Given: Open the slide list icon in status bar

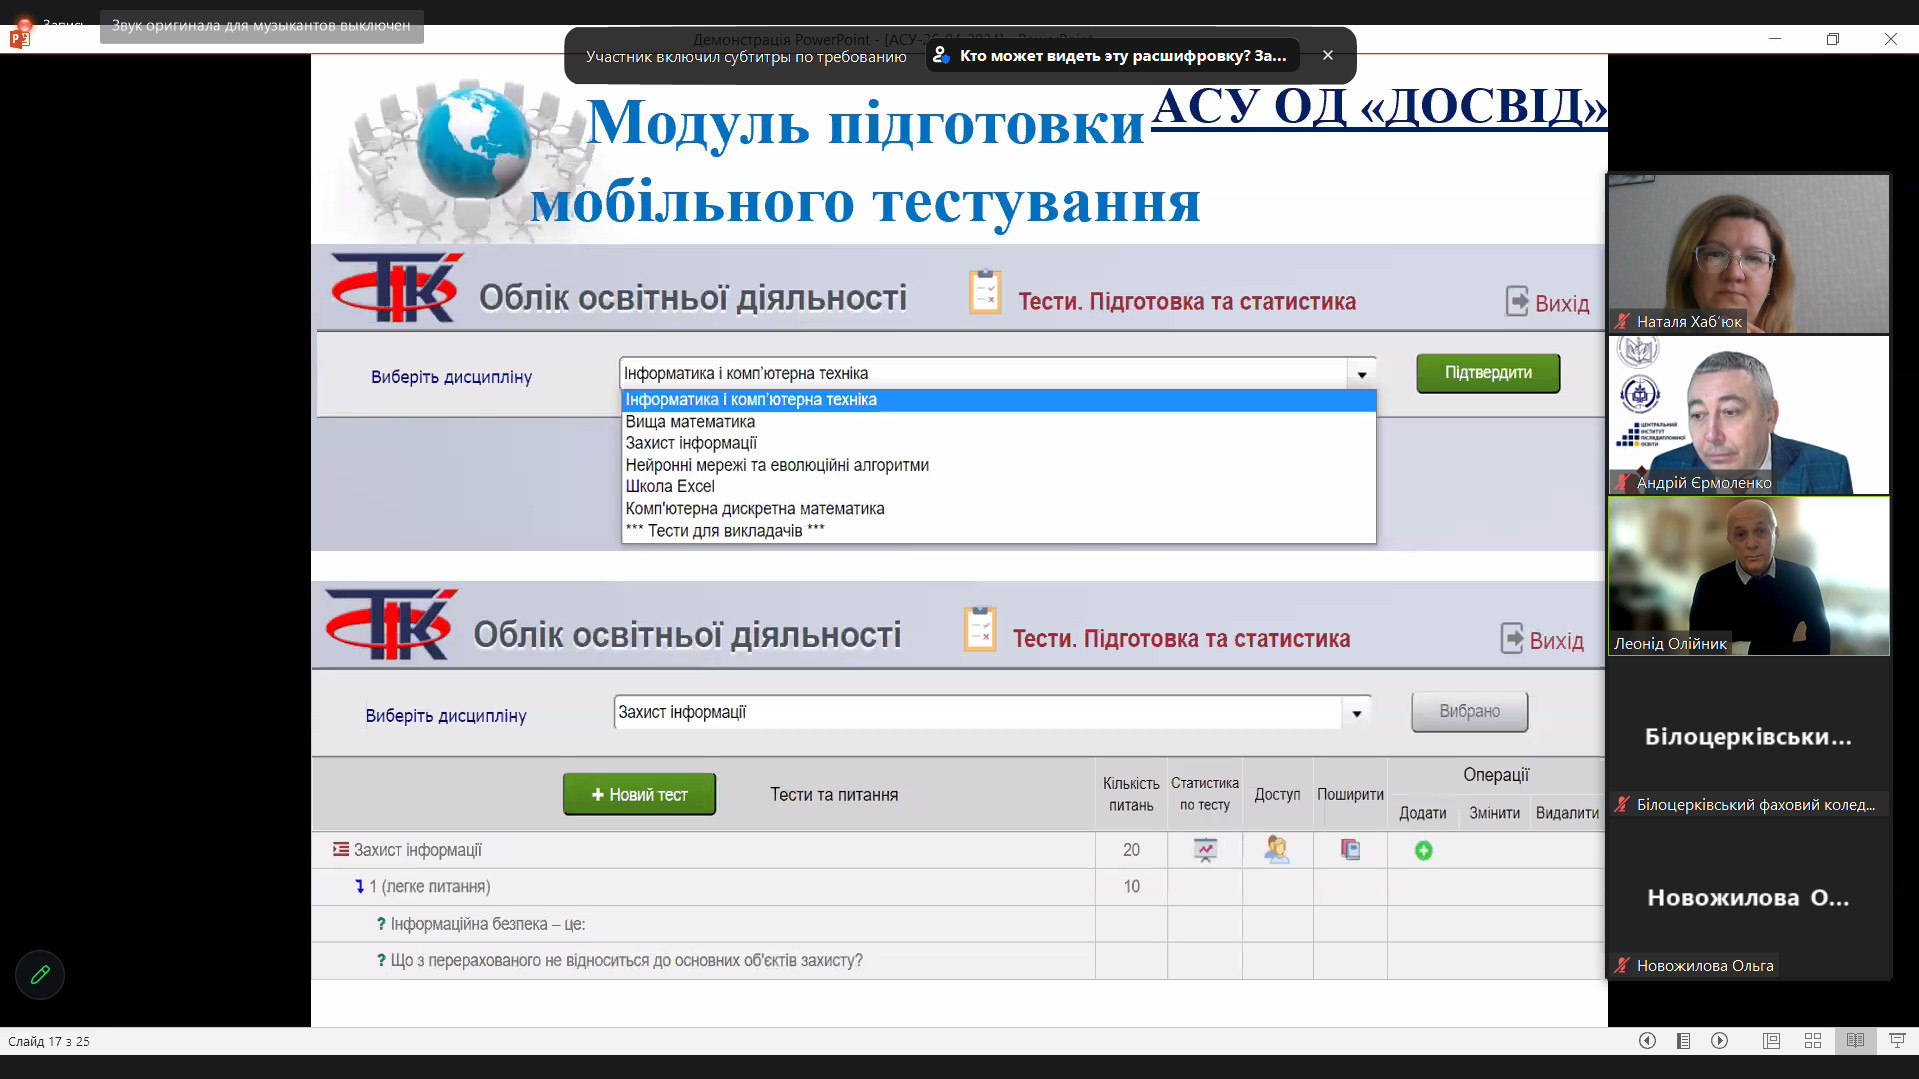Looking at the screenshot, I should tap(1683, 1041).
